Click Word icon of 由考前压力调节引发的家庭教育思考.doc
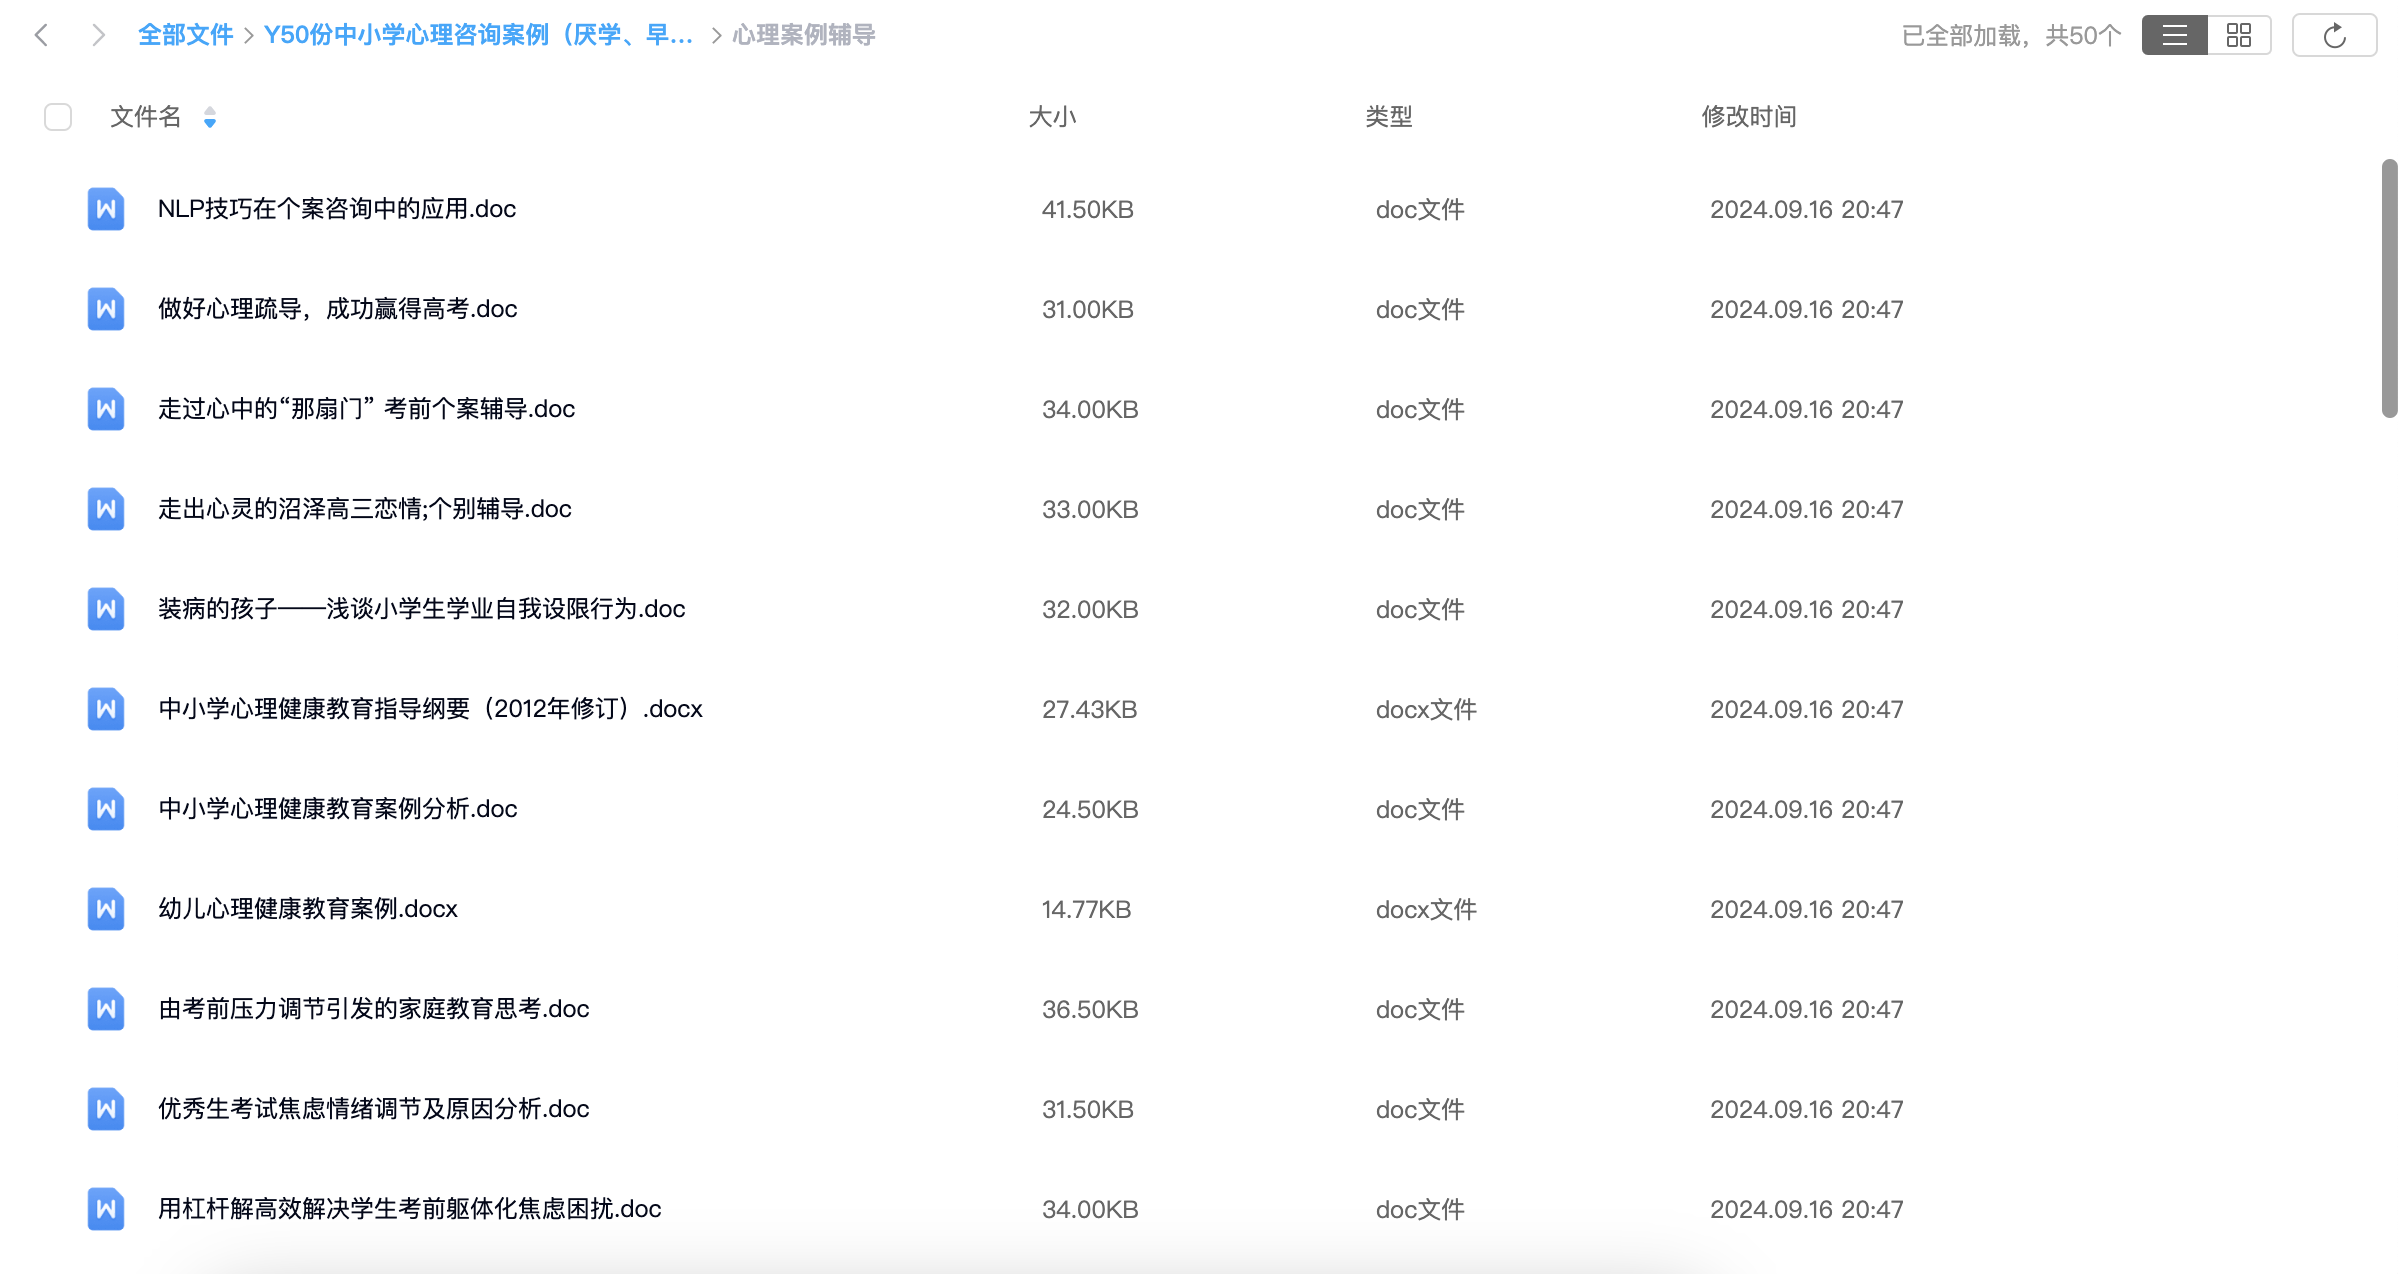The image size is (2398, 1274). click(x=106, y=1009)
